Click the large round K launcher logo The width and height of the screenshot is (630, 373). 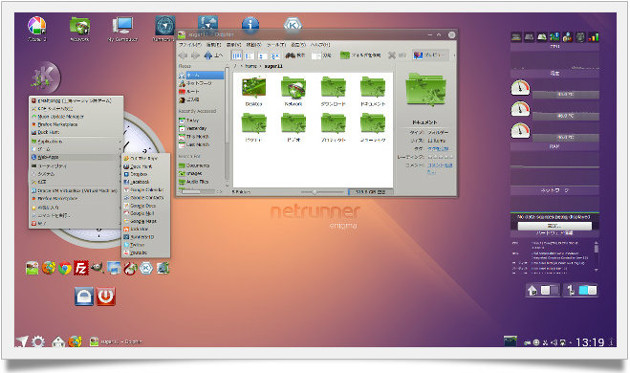45,77
